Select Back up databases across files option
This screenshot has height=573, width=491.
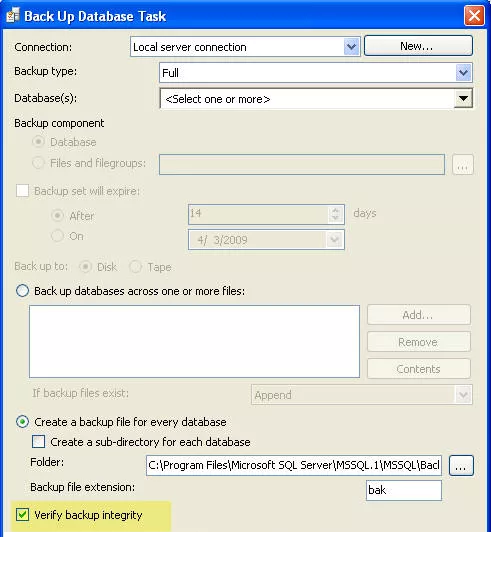point(22,291)
